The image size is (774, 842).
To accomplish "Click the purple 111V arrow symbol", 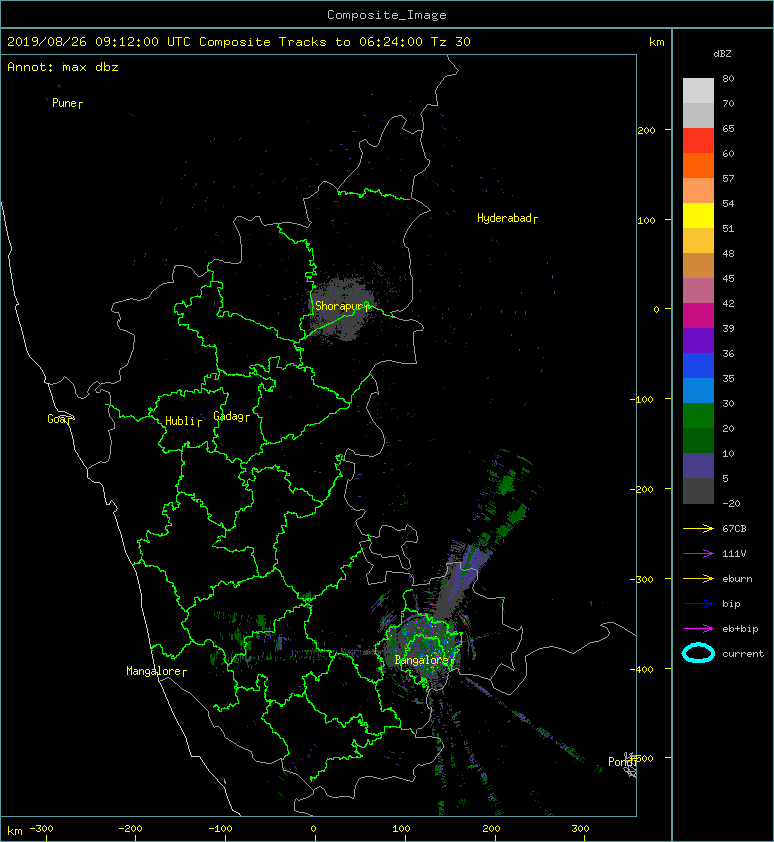I will [698, 554].
